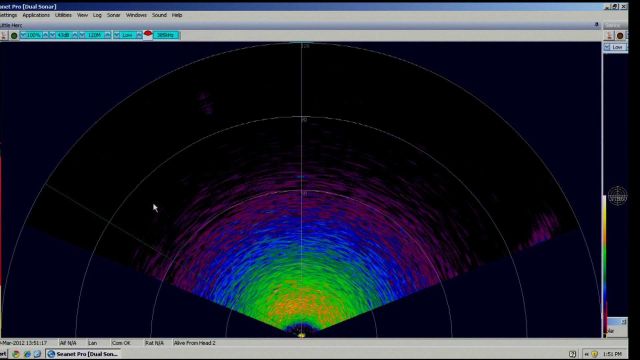Click the 'Alt N/A' status entry
Viewport: 640px width, 360px height.
click(x=68, y=343)
